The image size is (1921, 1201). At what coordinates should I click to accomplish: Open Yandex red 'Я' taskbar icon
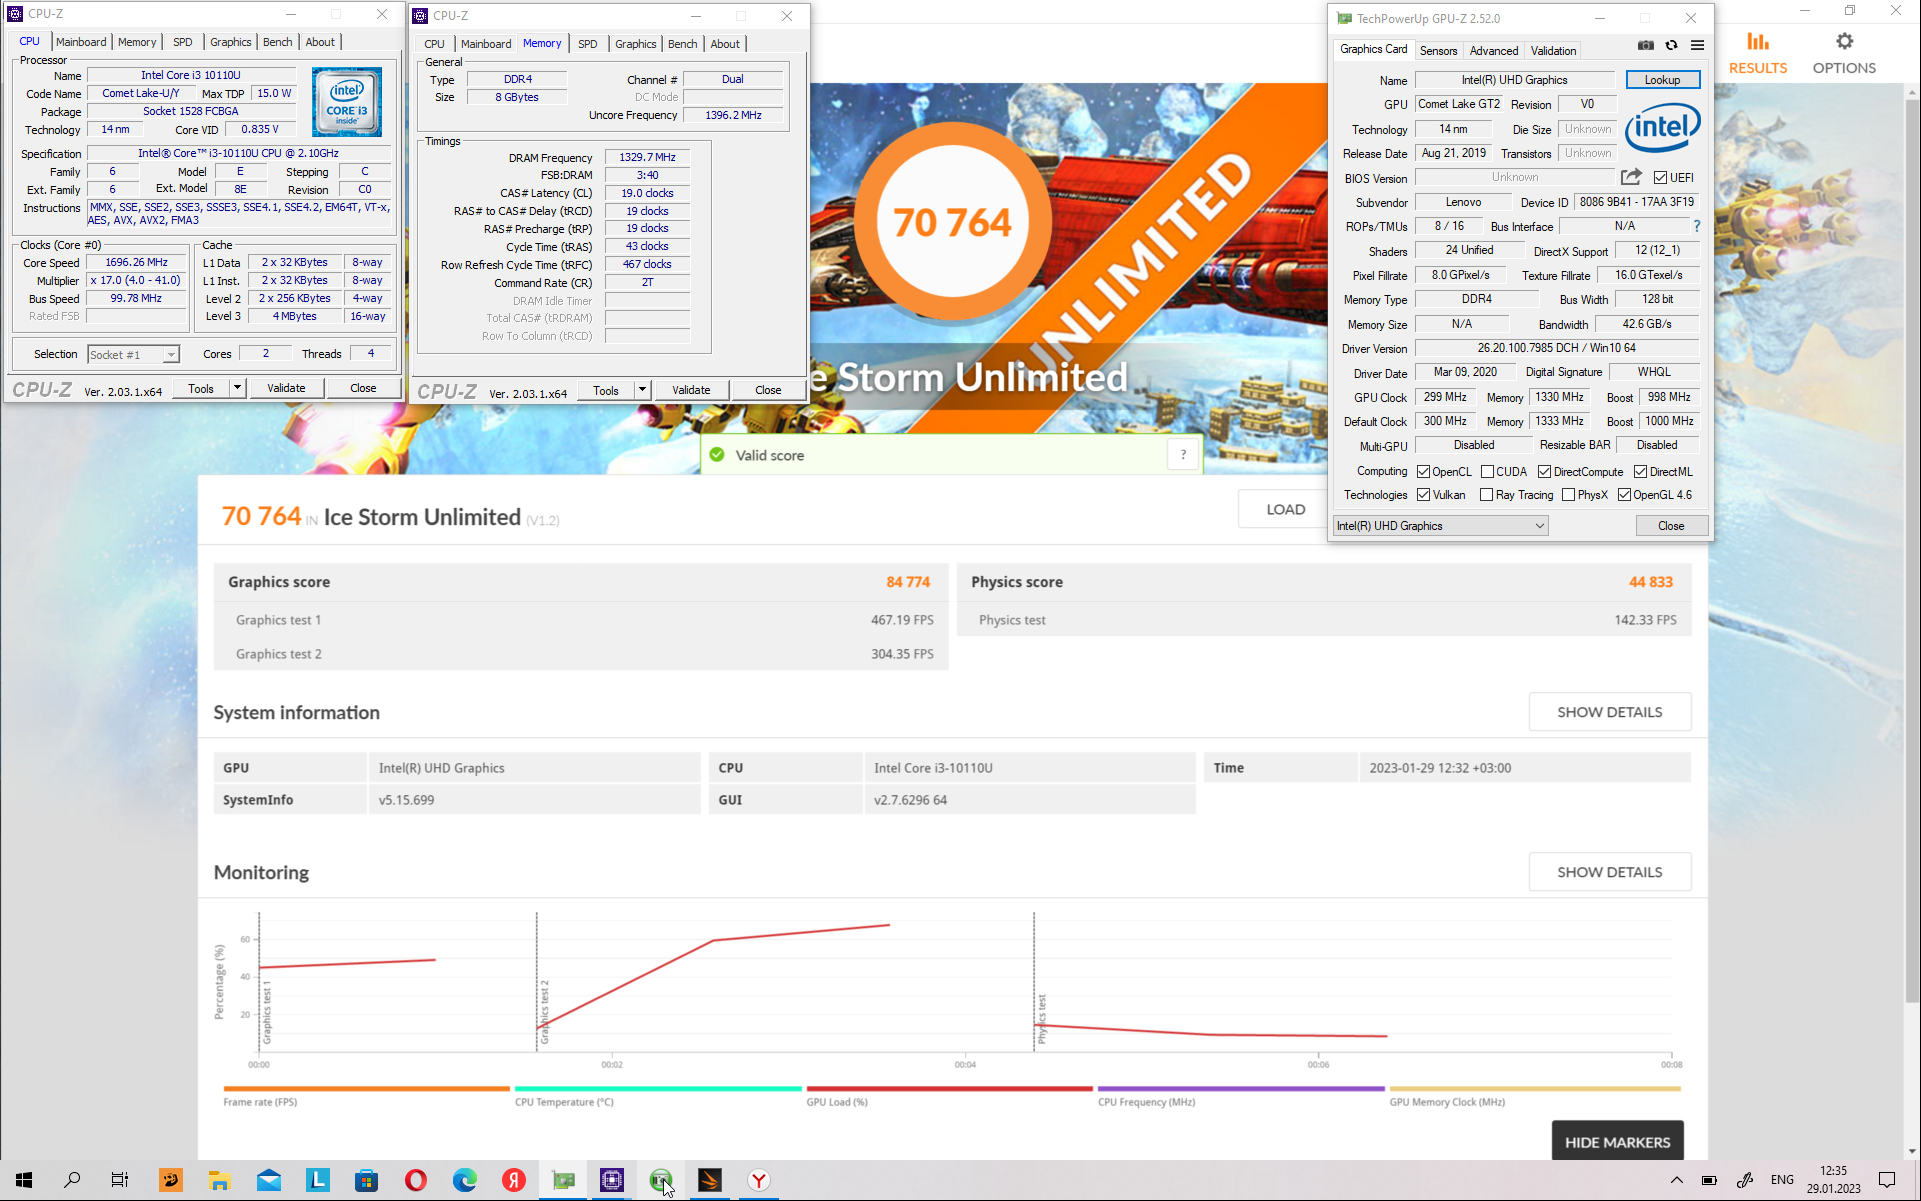tap(514, 1180)
